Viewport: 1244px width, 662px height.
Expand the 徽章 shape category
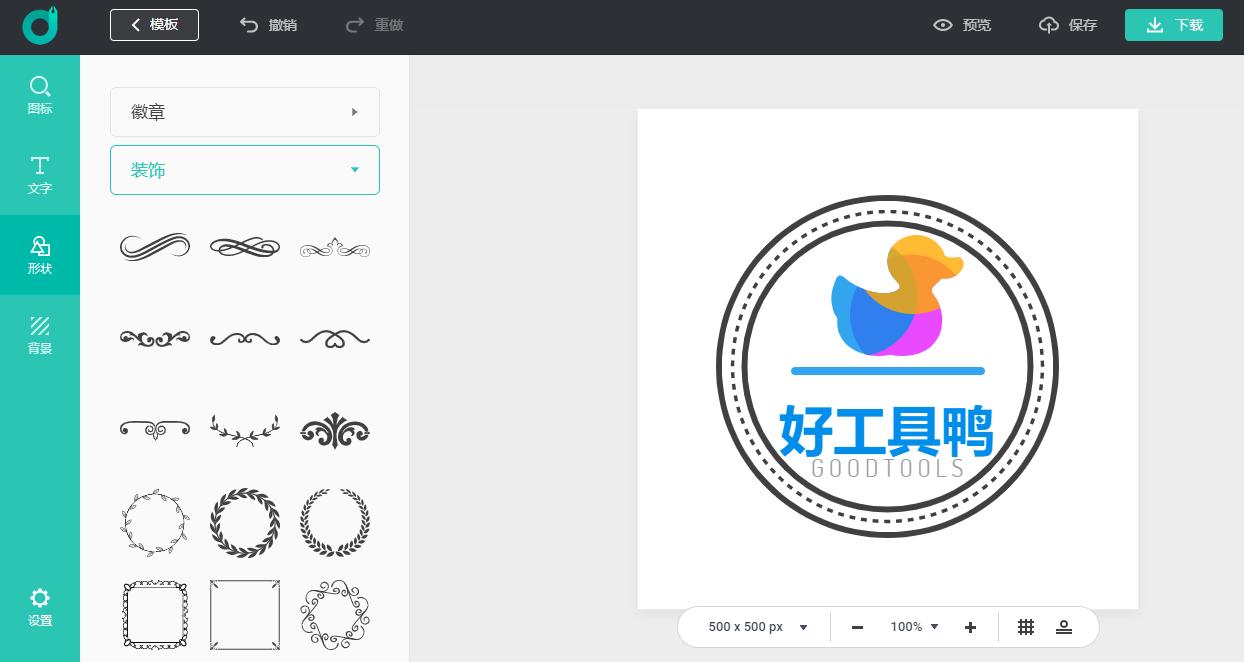(x=245, y=112)
